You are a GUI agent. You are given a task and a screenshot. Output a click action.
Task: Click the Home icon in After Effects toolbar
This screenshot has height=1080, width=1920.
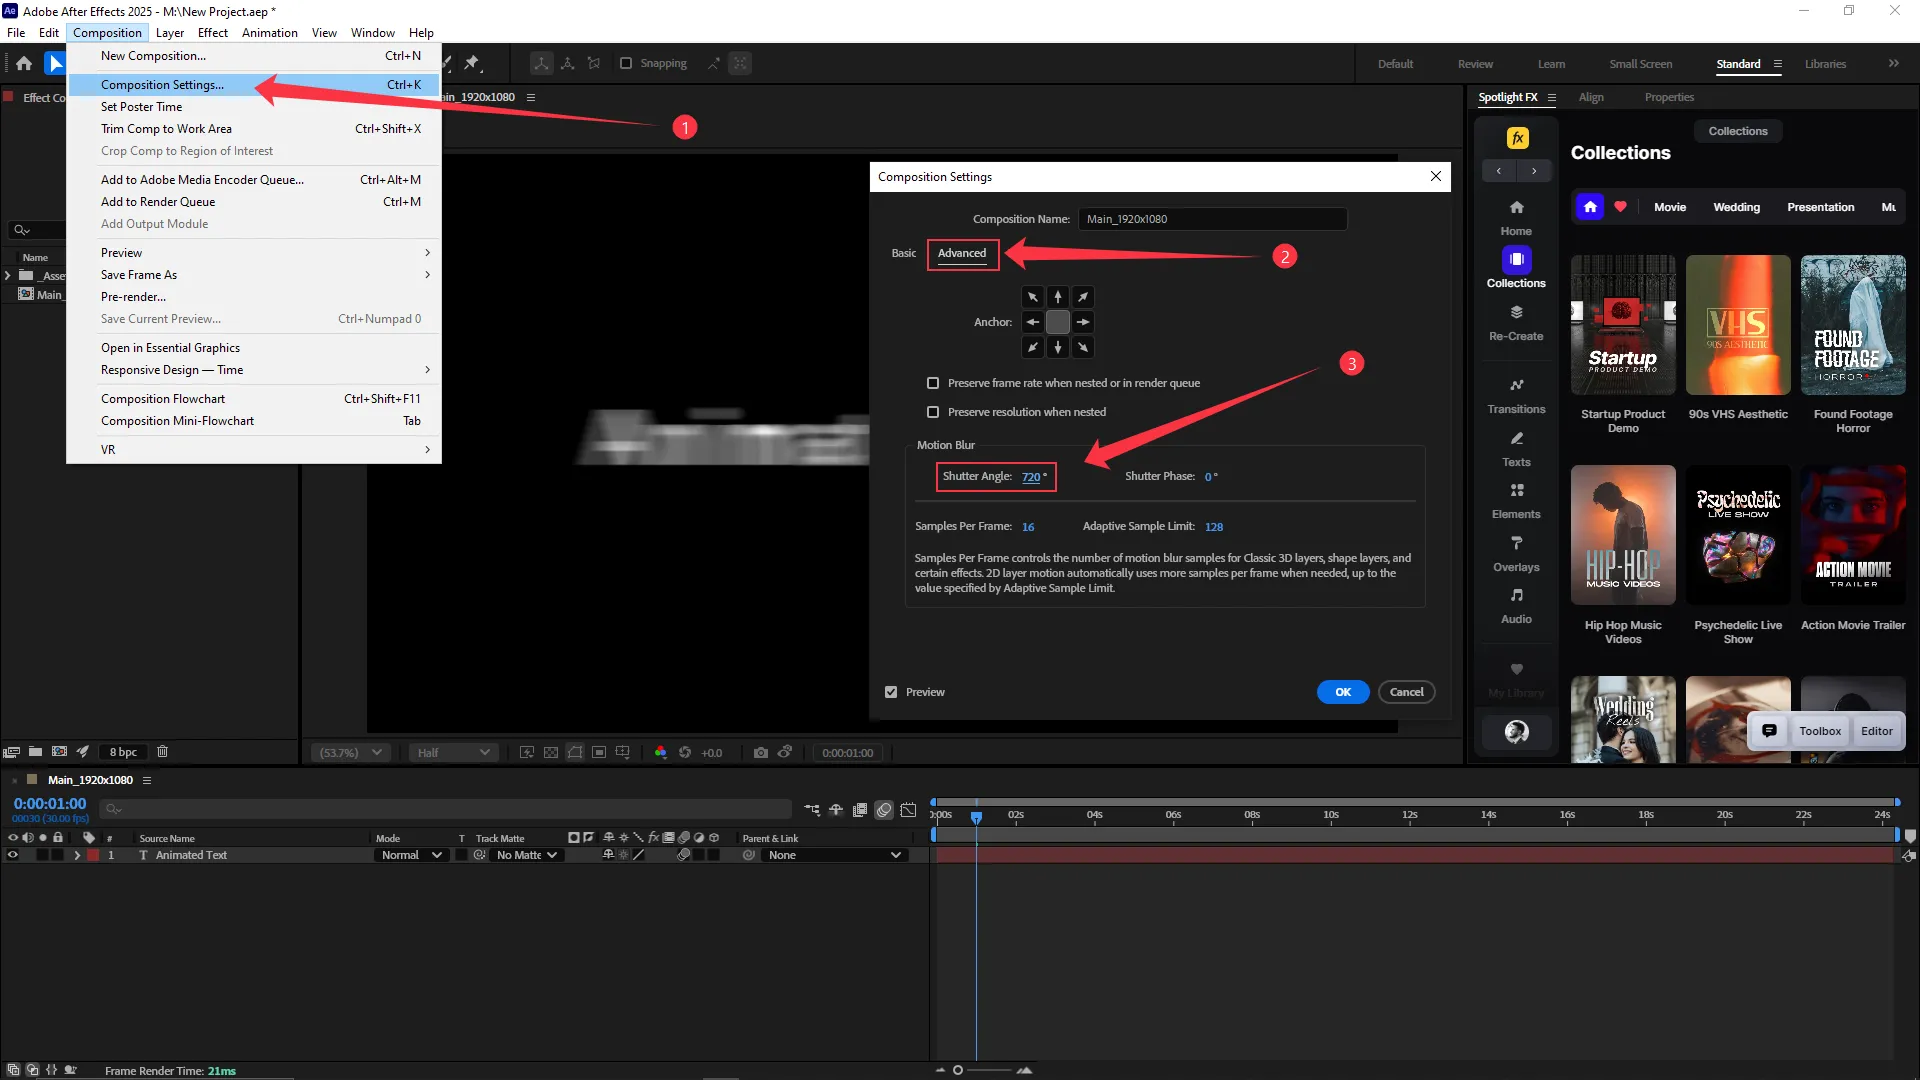(24, 63)
